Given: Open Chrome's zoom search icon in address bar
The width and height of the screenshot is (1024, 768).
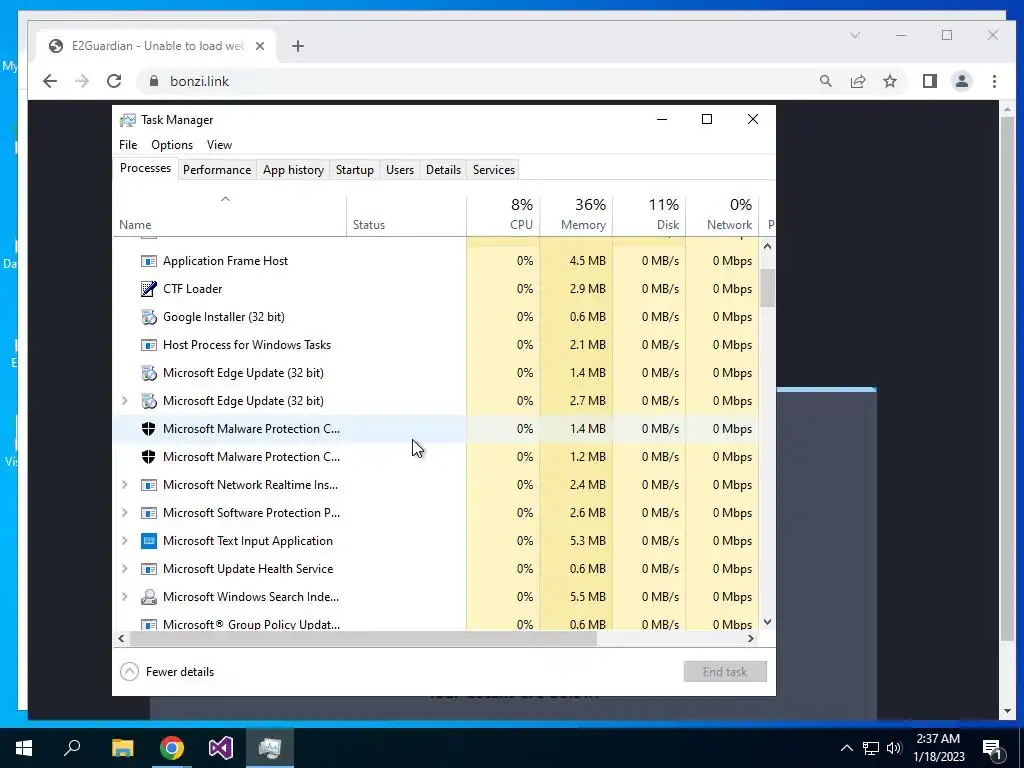Looking at the screenshot, I should (x=825, y=81).
